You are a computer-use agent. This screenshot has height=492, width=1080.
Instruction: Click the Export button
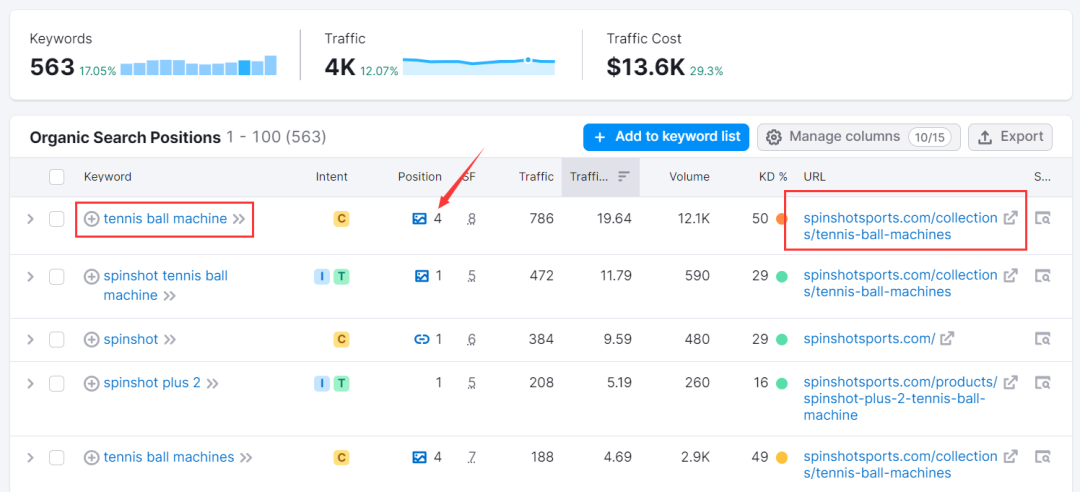[1010, 137]
